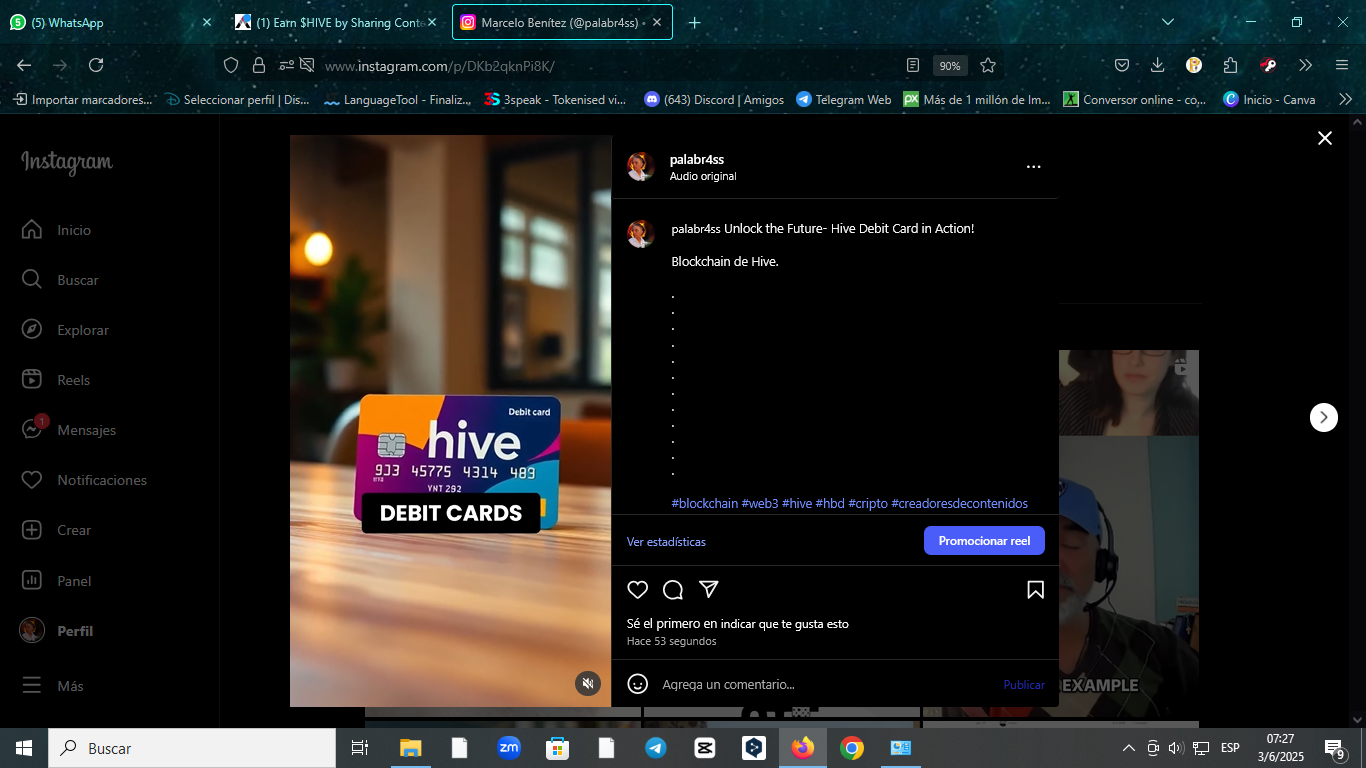Viewport: 1366px width, 768px height.
Task: Click Publicar to post the comment
Action: click(x=1024, y=685)
